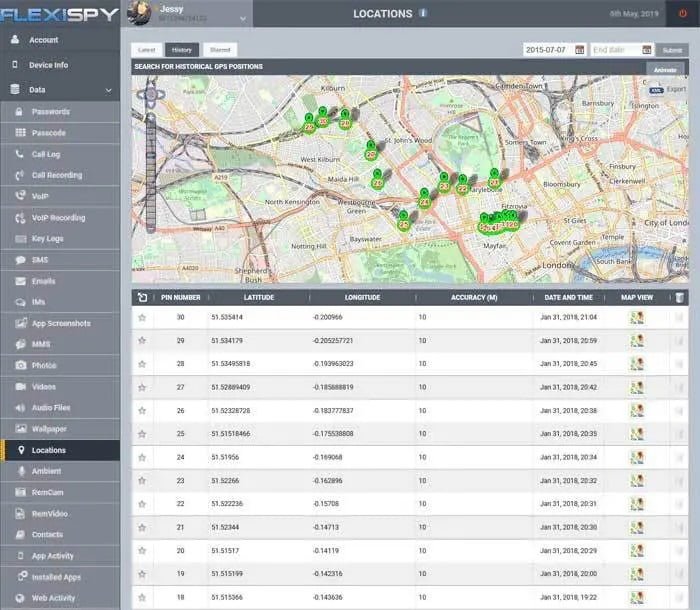
Task: Star the pin 29 row
Action: 142,340
